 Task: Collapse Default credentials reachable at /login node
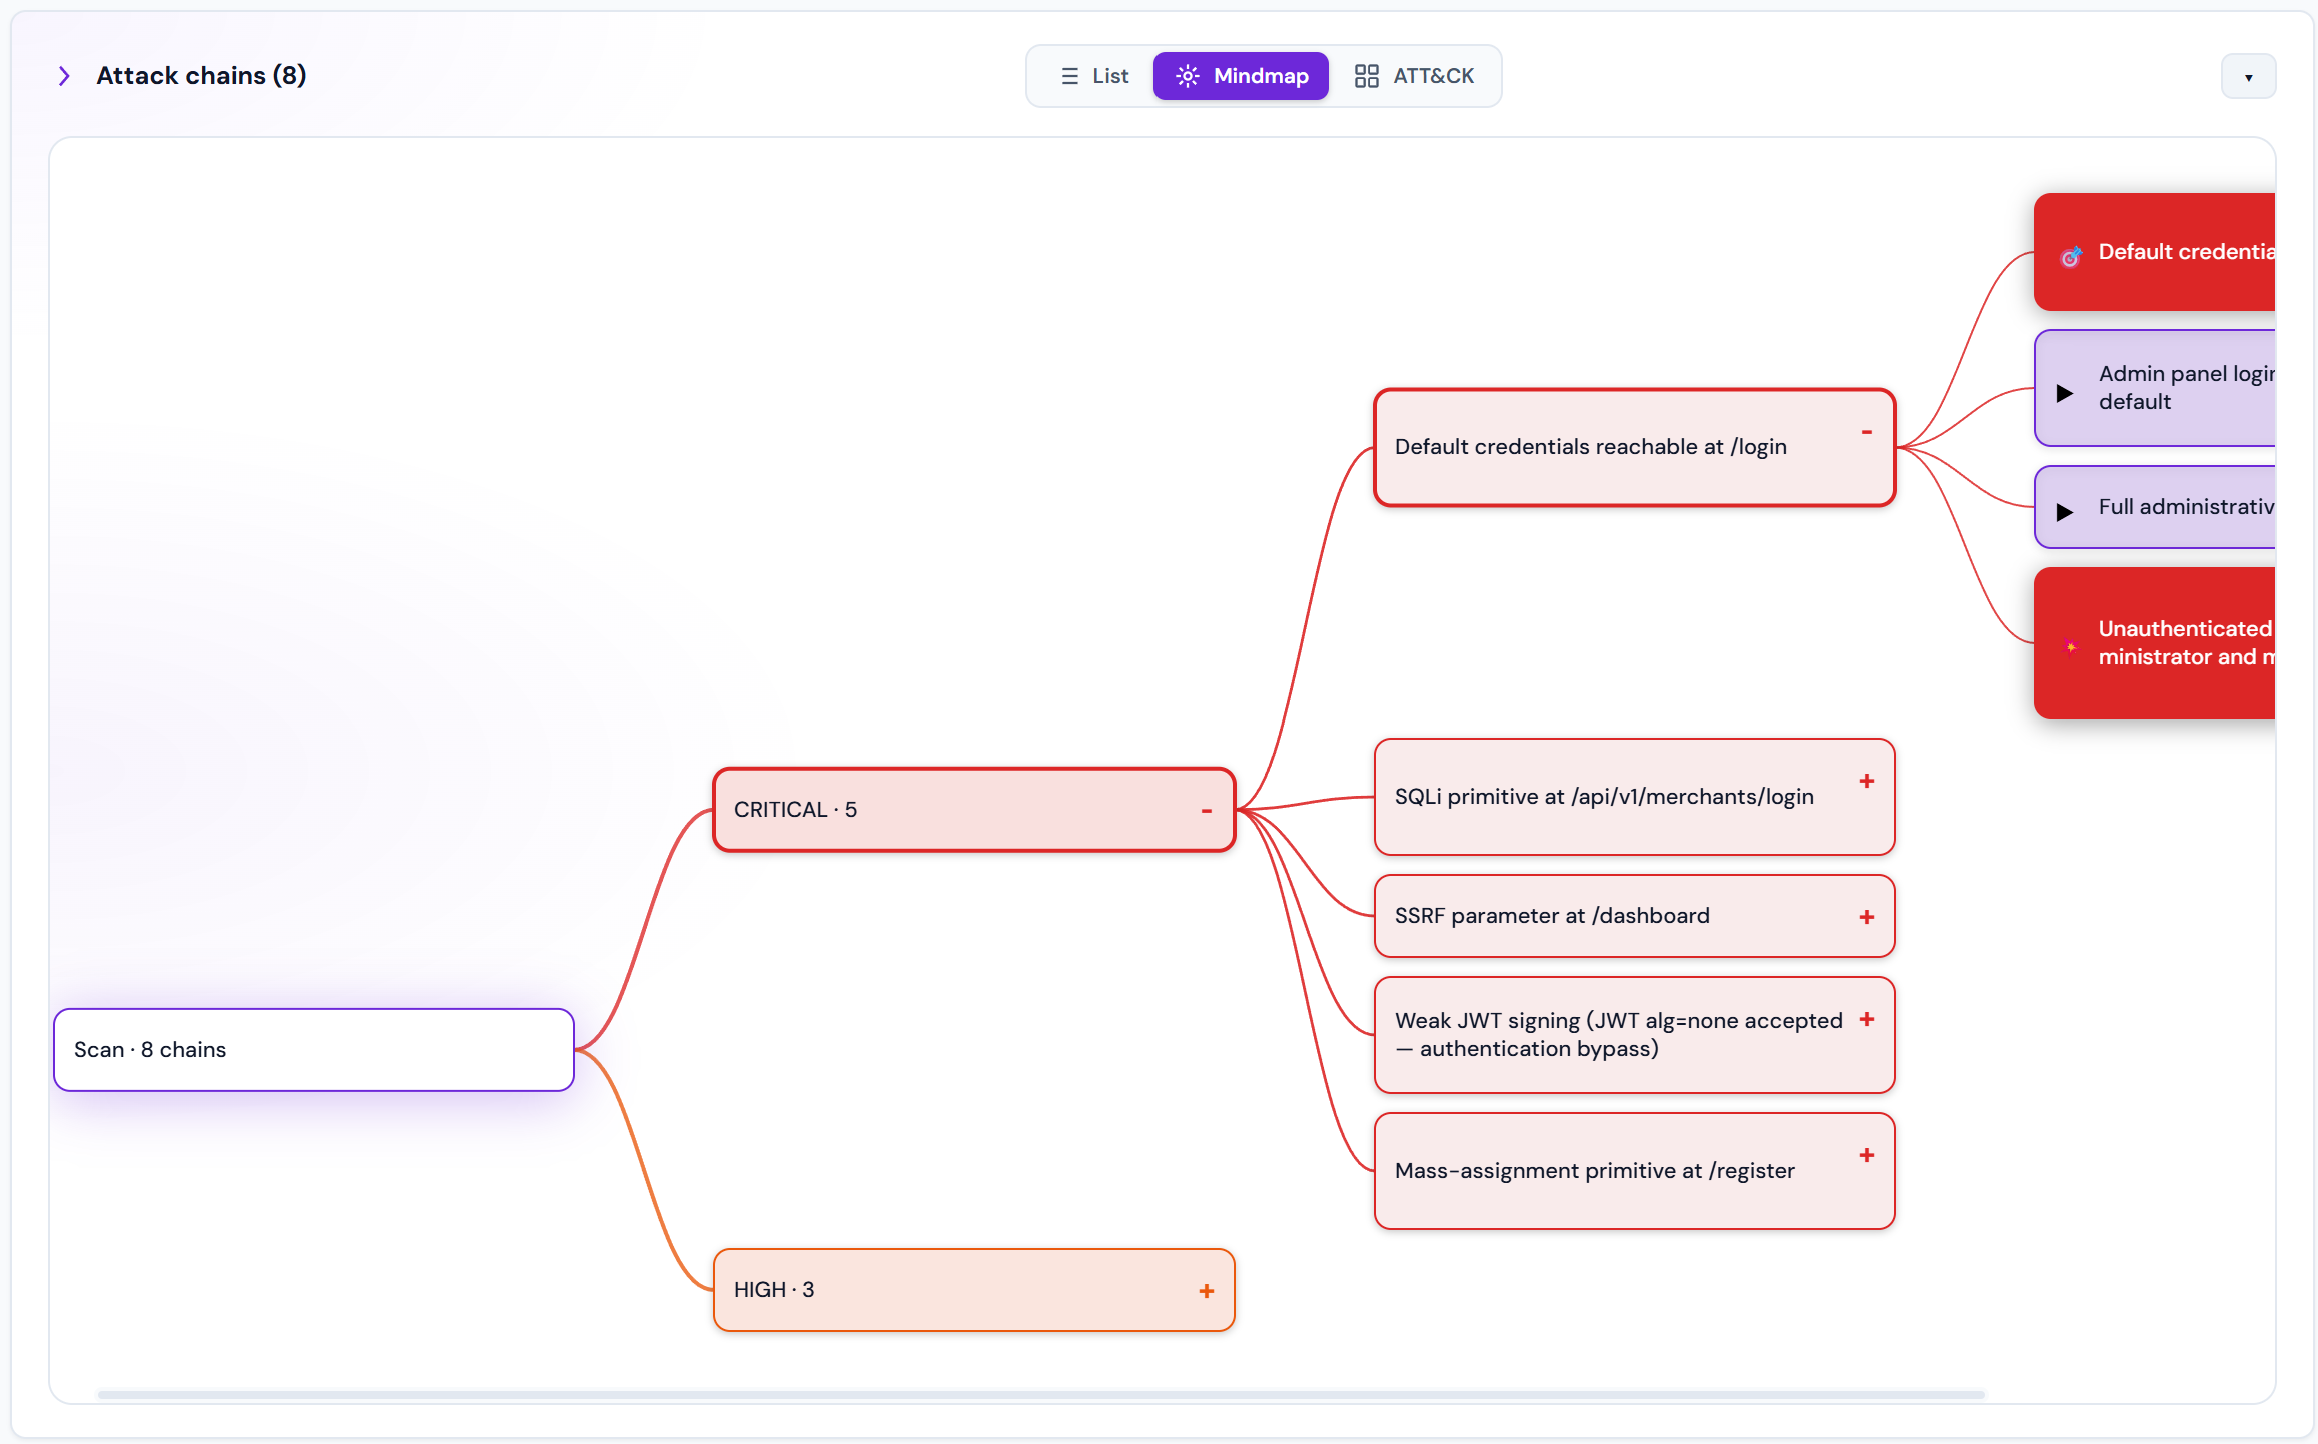[1866, 432]
